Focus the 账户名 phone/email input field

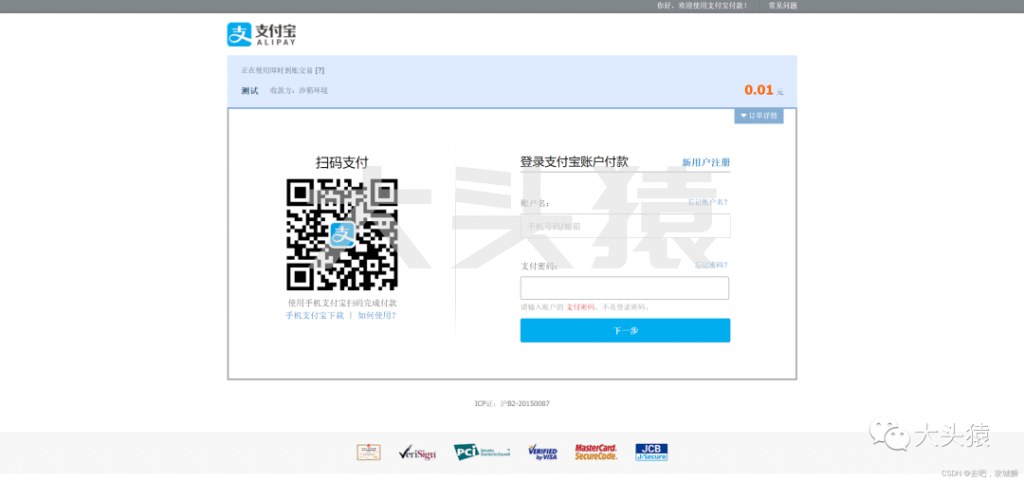[624, 226]
